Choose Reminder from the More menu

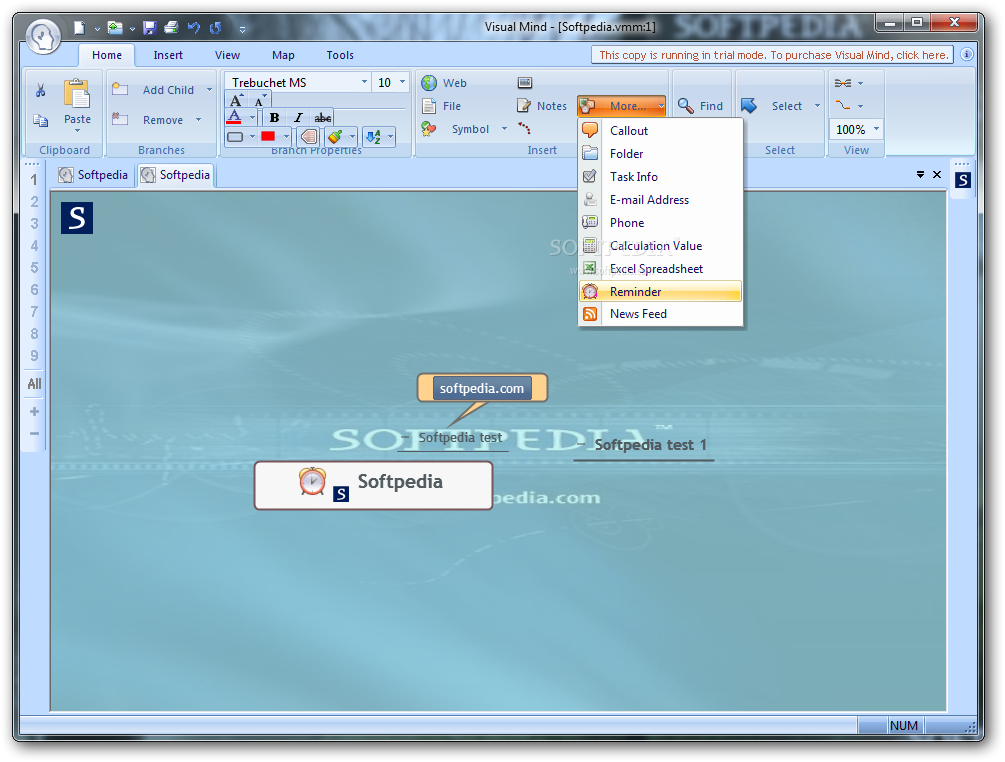[x=660, y=292]
